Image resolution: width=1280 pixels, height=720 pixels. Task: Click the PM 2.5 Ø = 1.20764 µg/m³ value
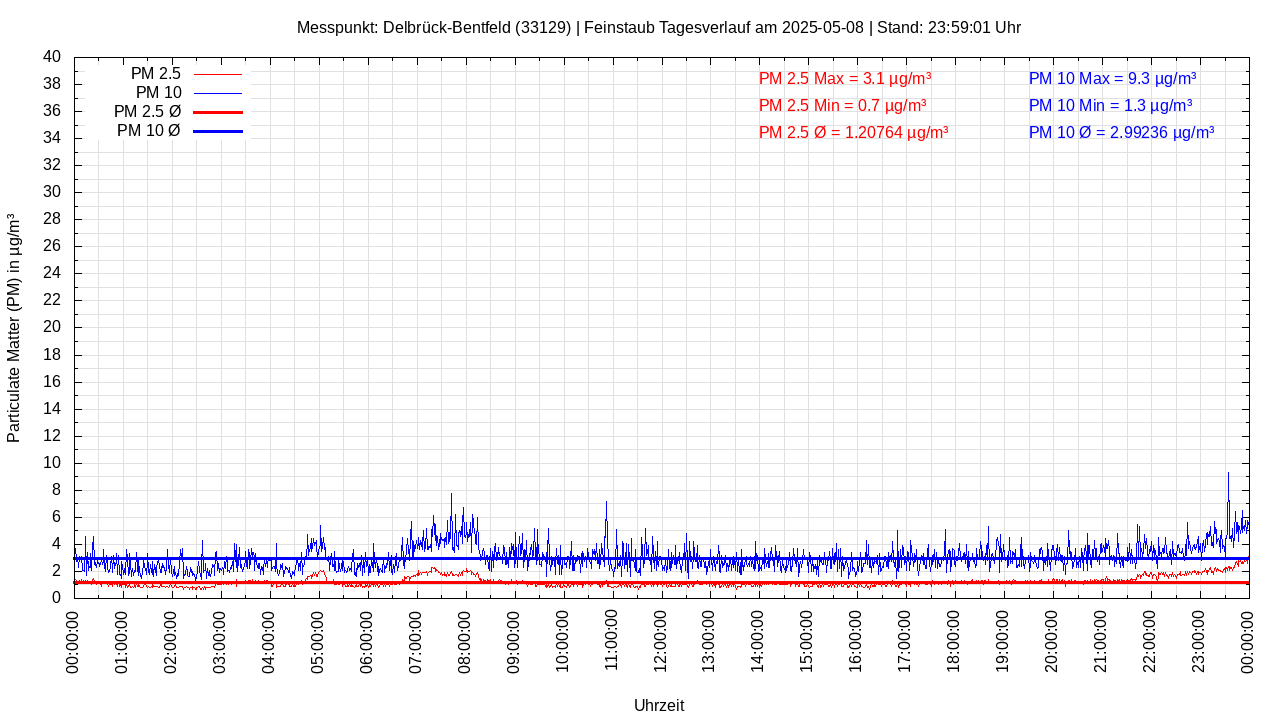(853, 133)
